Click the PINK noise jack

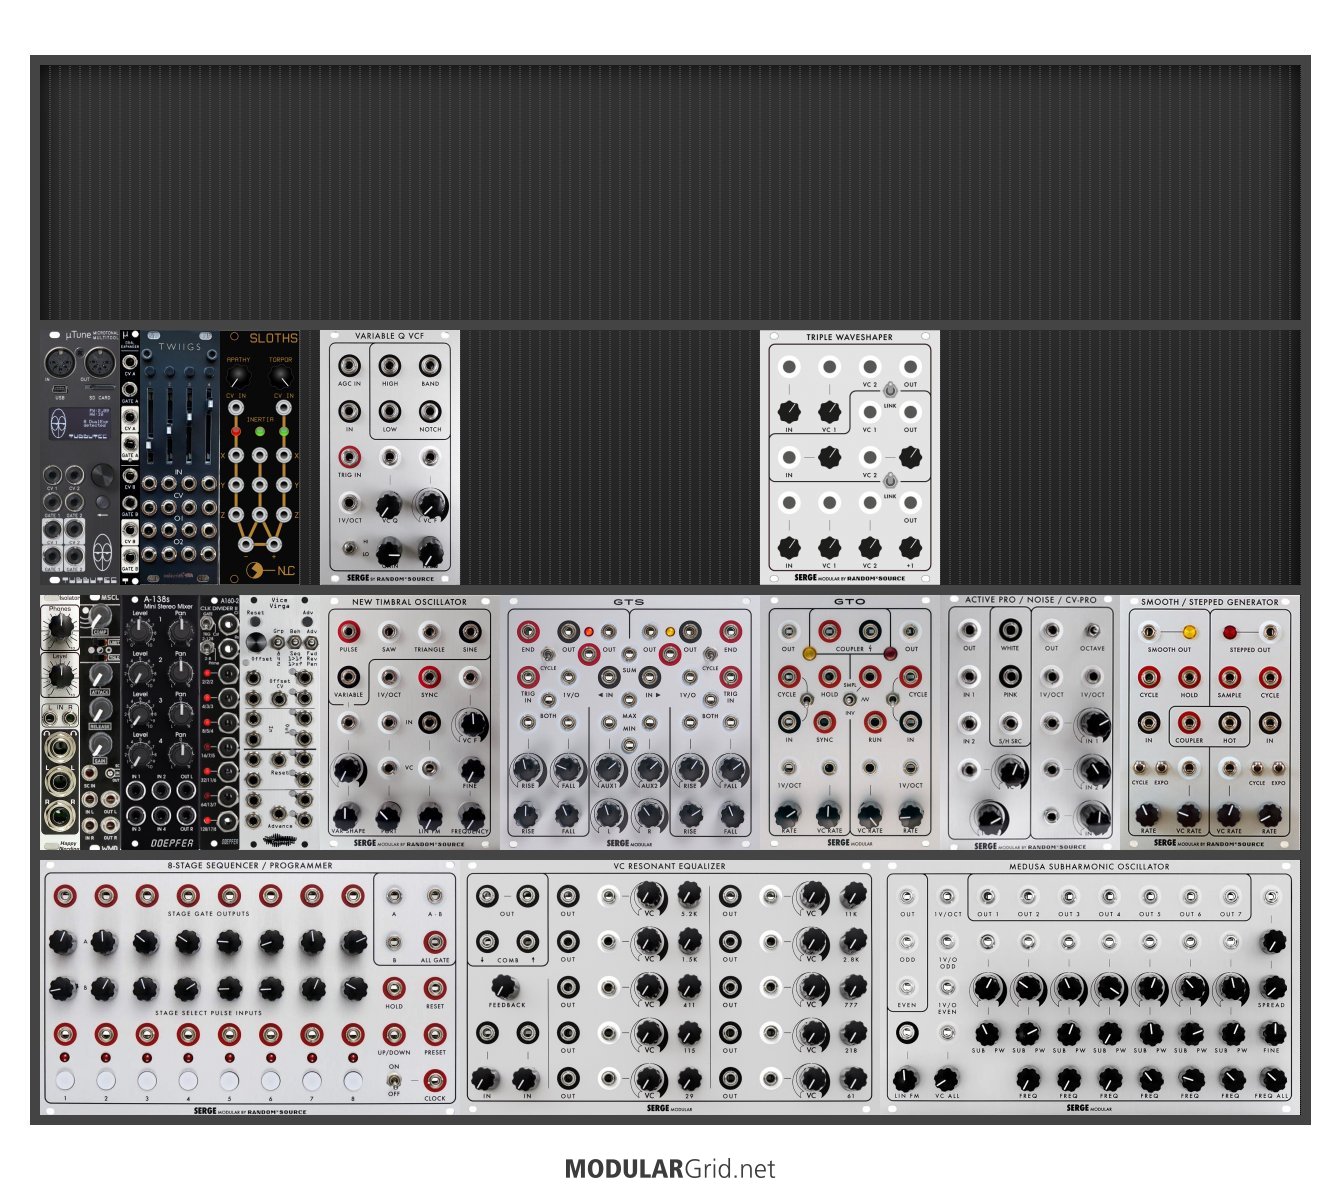(x=1010, y=677)
